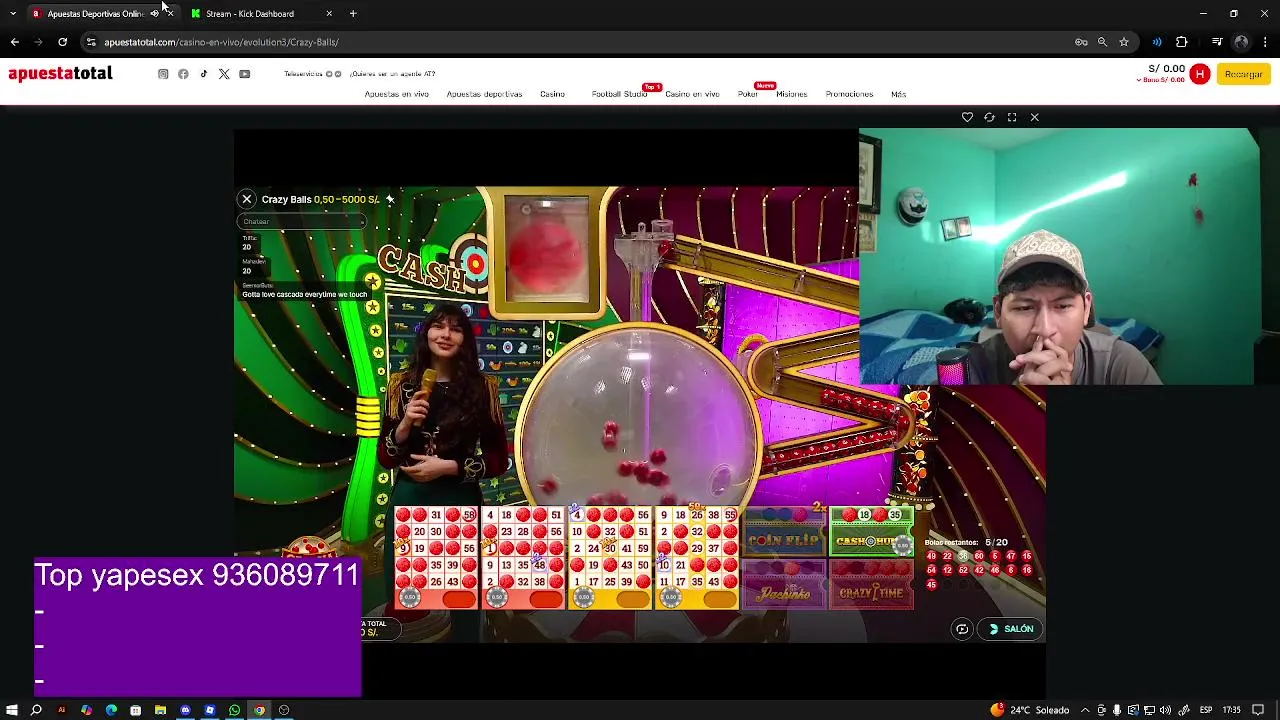Show hidden system tray icons
Image resolution: width=1280 pixels, height=720 pixels.
[1086, 710]
